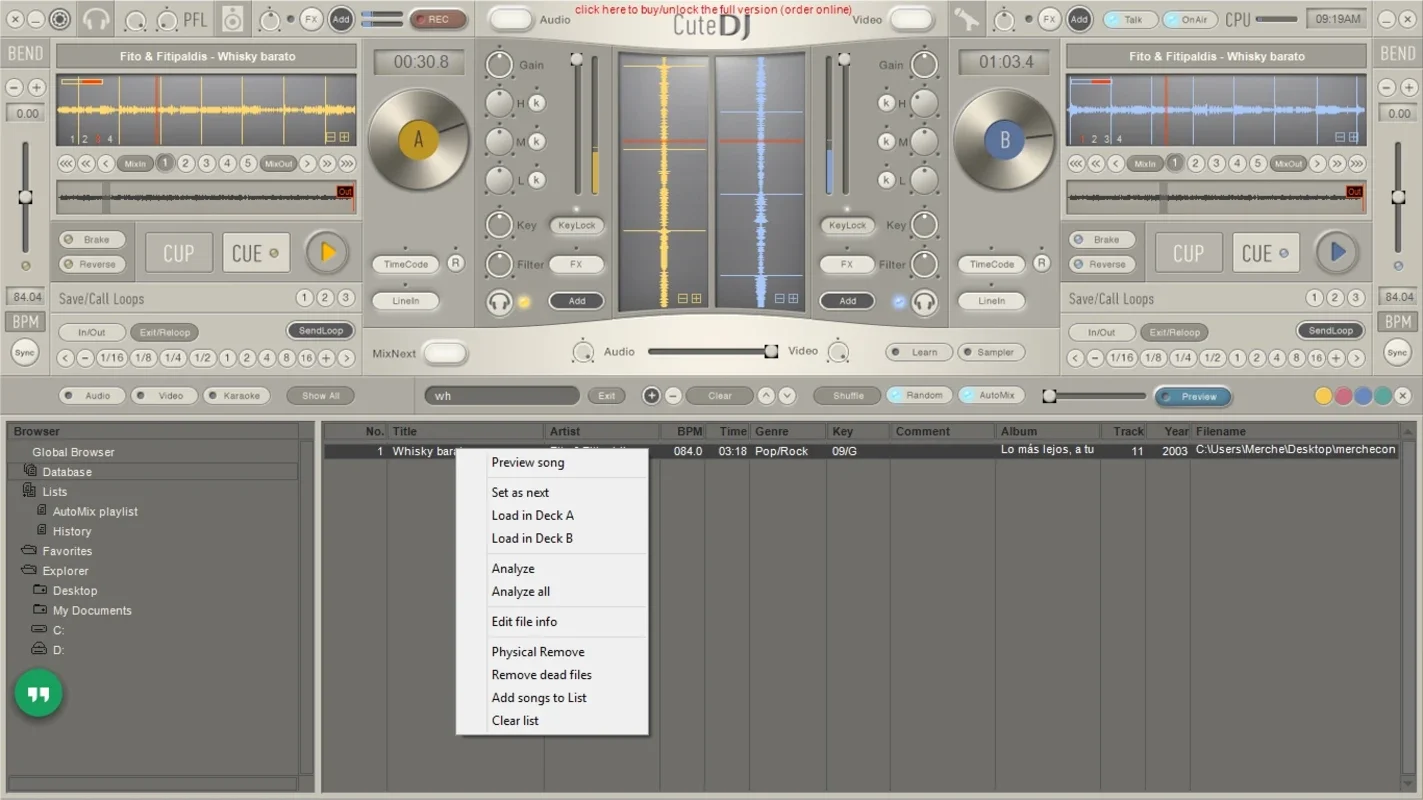Viewport: 1423px width, 800px height.
Task: Toggle Deck A KeyLock
Action: click(577, 225)
